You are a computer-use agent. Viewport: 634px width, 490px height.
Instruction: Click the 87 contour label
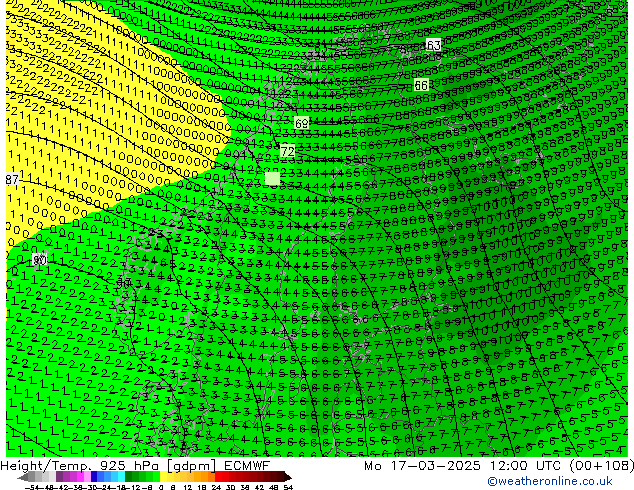12,180
